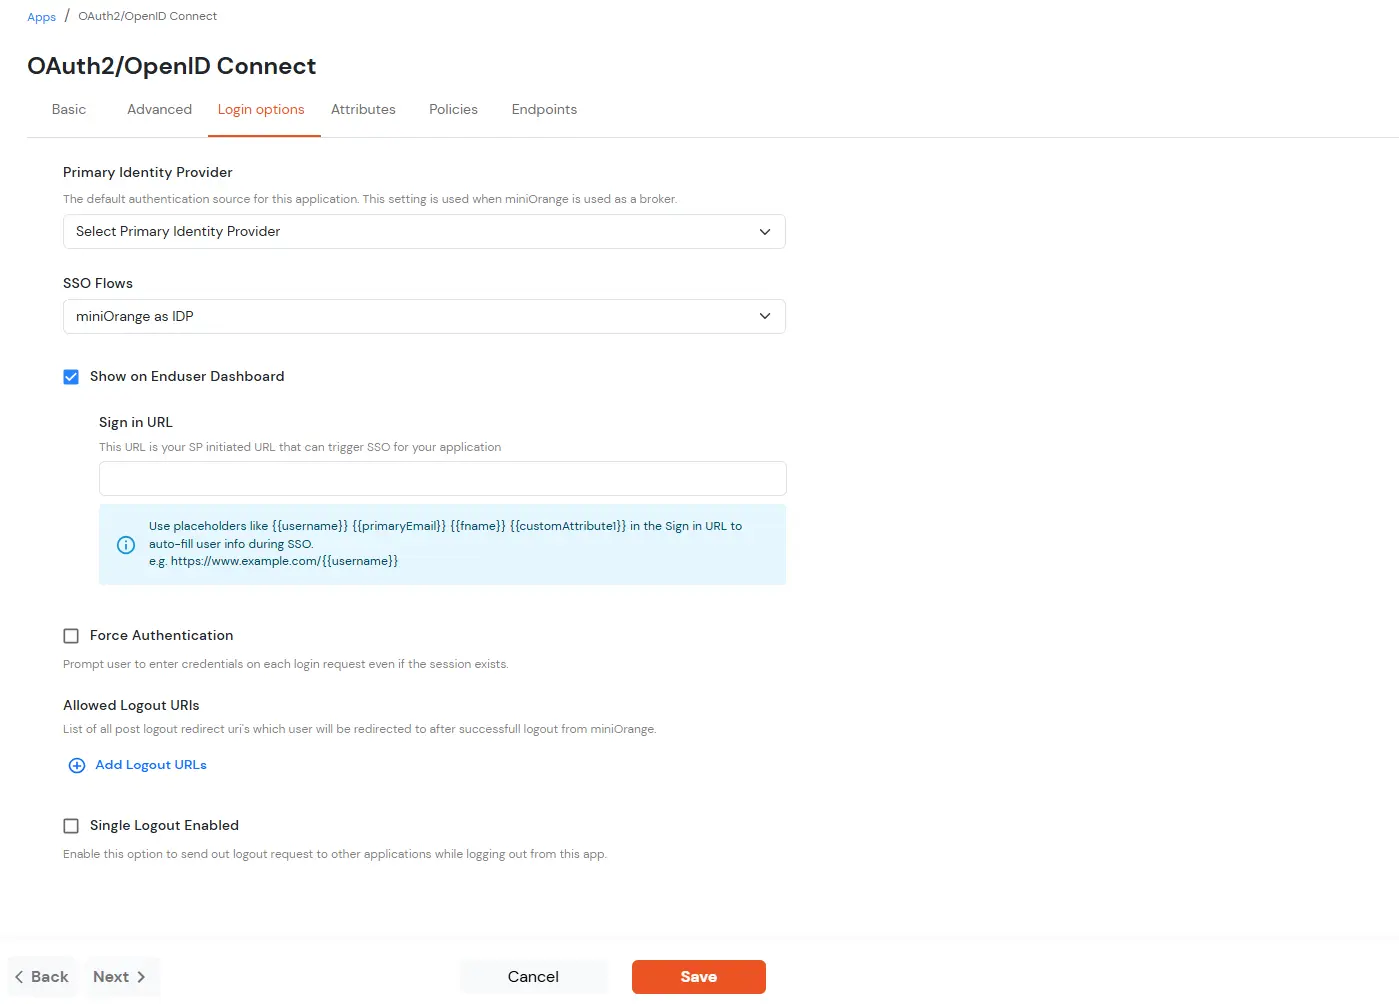Click the plus icon beside Add Logout URLs
Screen dimensions: 1399x1004
(76, 765)
